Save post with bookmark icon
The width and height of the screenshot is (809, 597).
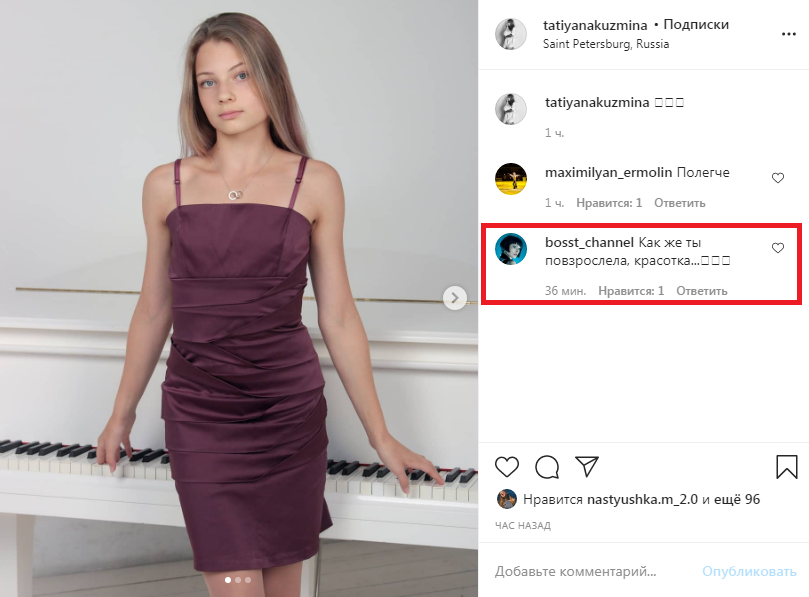787,466
